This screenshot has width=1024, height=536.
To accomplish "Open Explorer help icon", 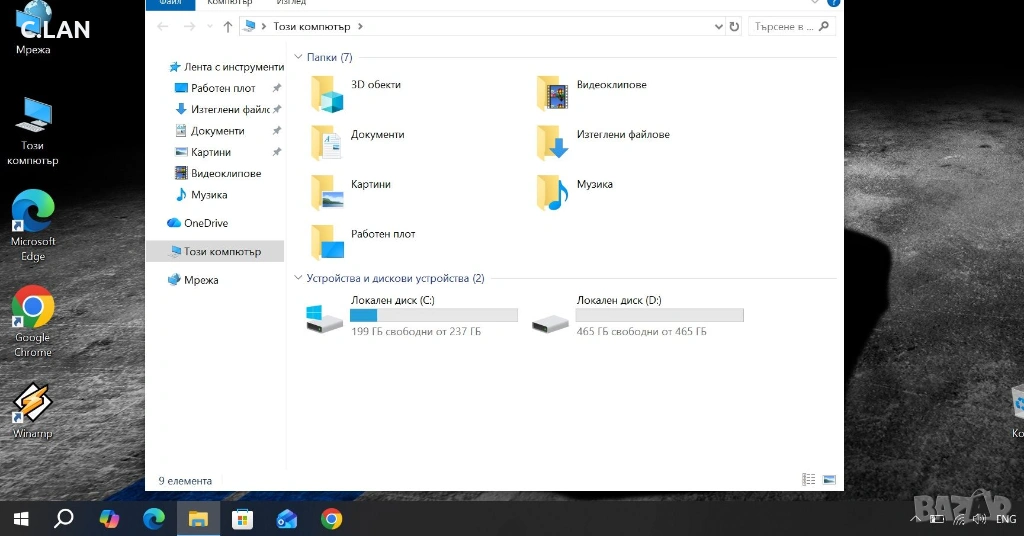I will pos(834,3).
